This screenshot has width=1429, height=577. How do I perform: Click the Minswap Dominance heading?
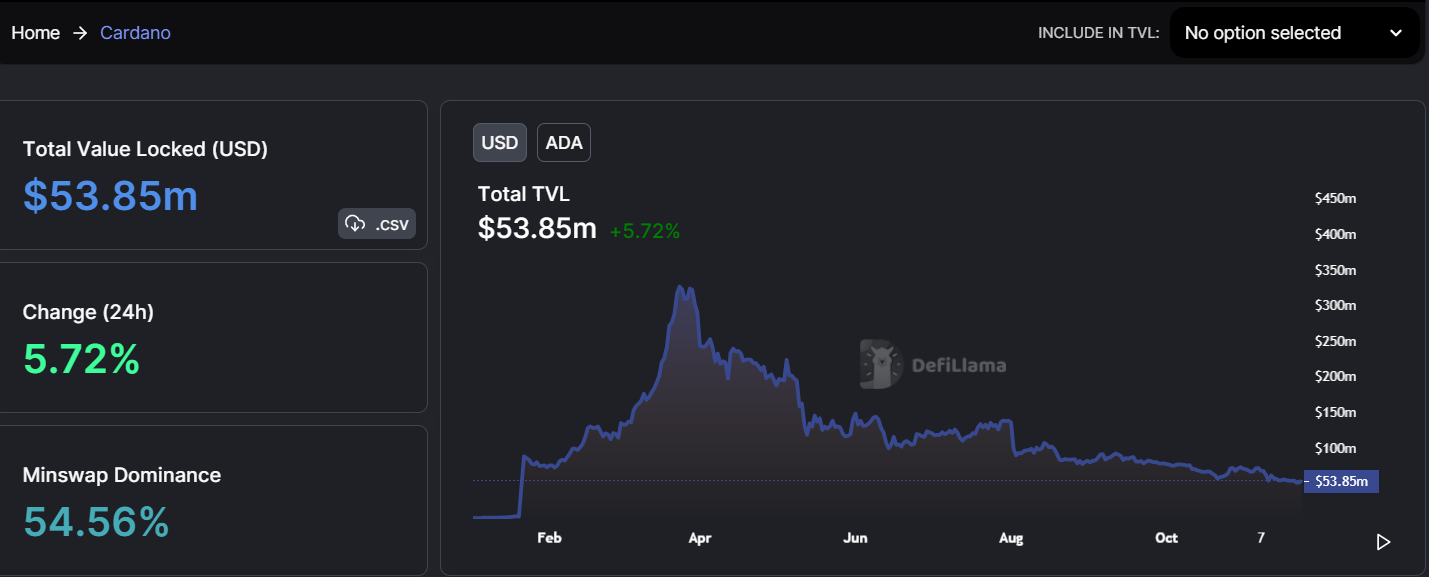(122, 475)
